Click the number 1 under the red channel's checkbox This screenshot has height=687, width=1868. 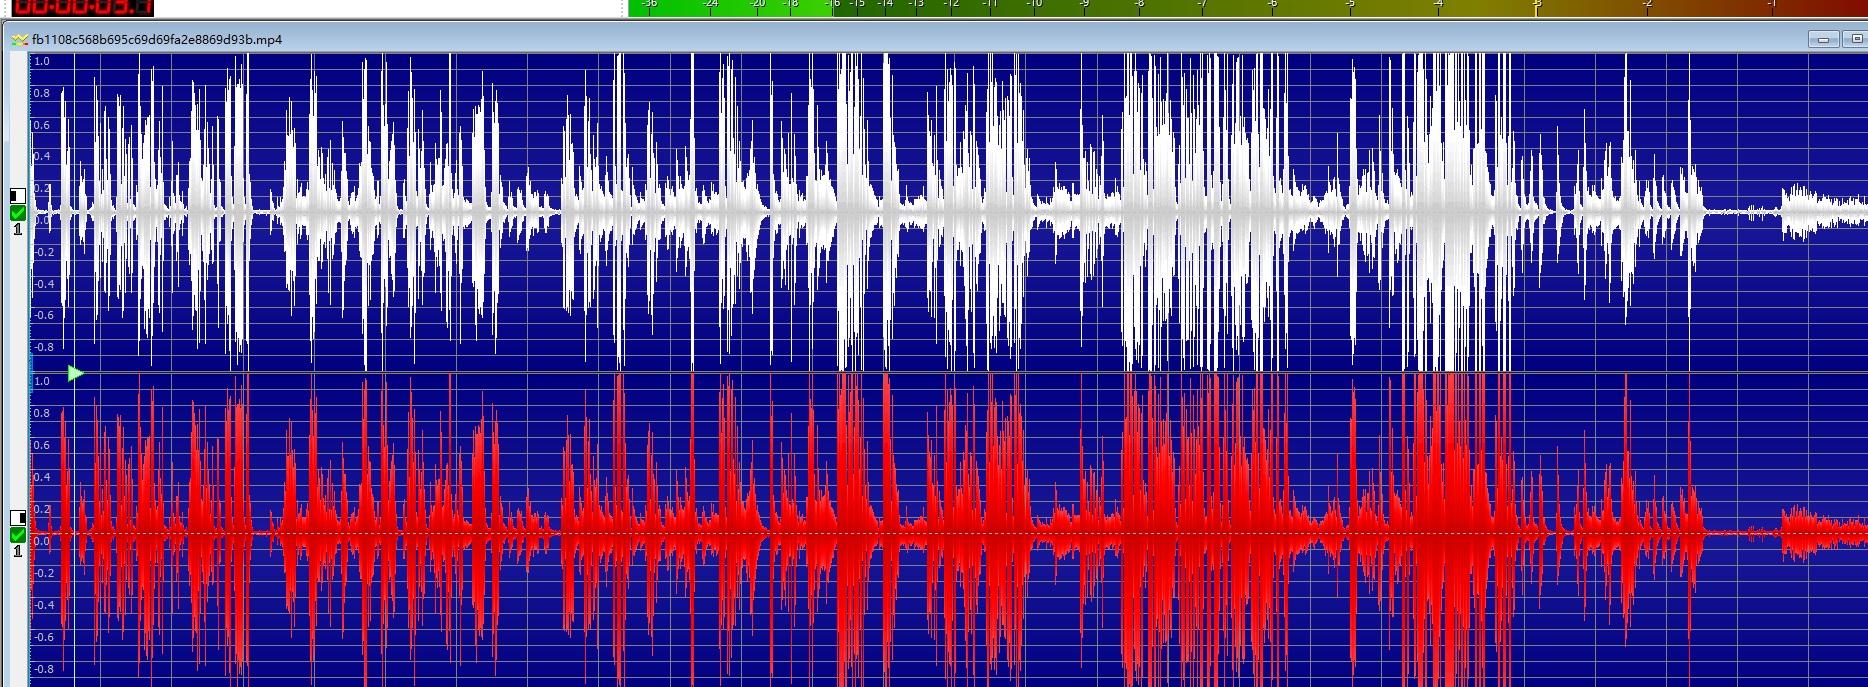(17, 552)
